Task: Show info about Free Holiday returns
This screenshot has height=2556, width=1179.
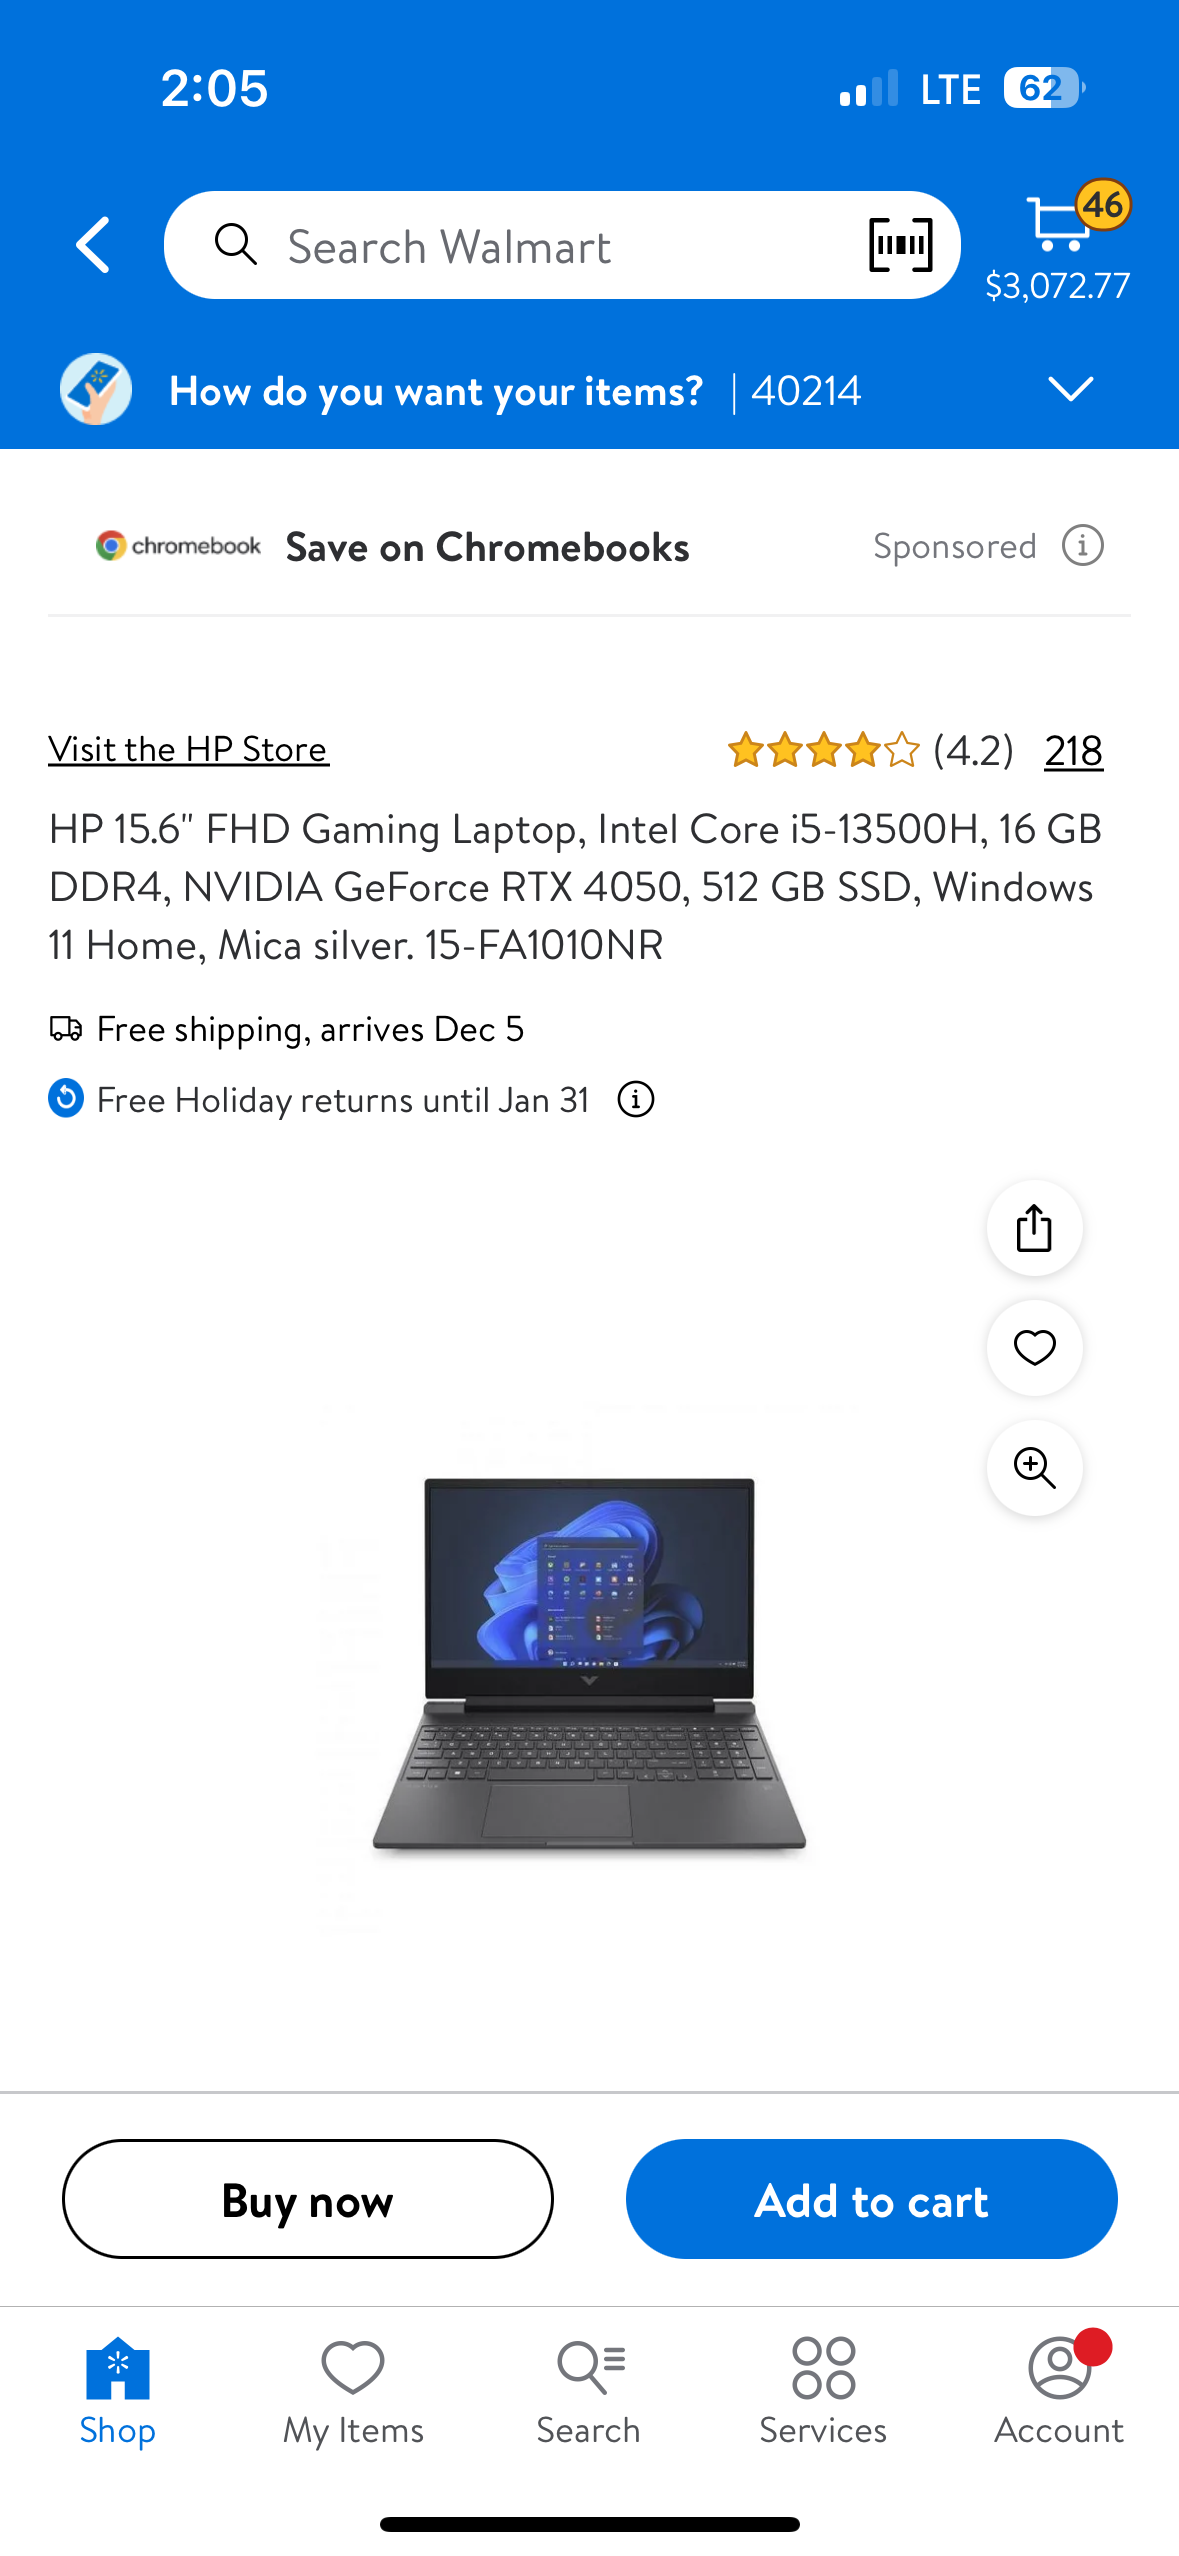Action: click(x=636, y=1100)
